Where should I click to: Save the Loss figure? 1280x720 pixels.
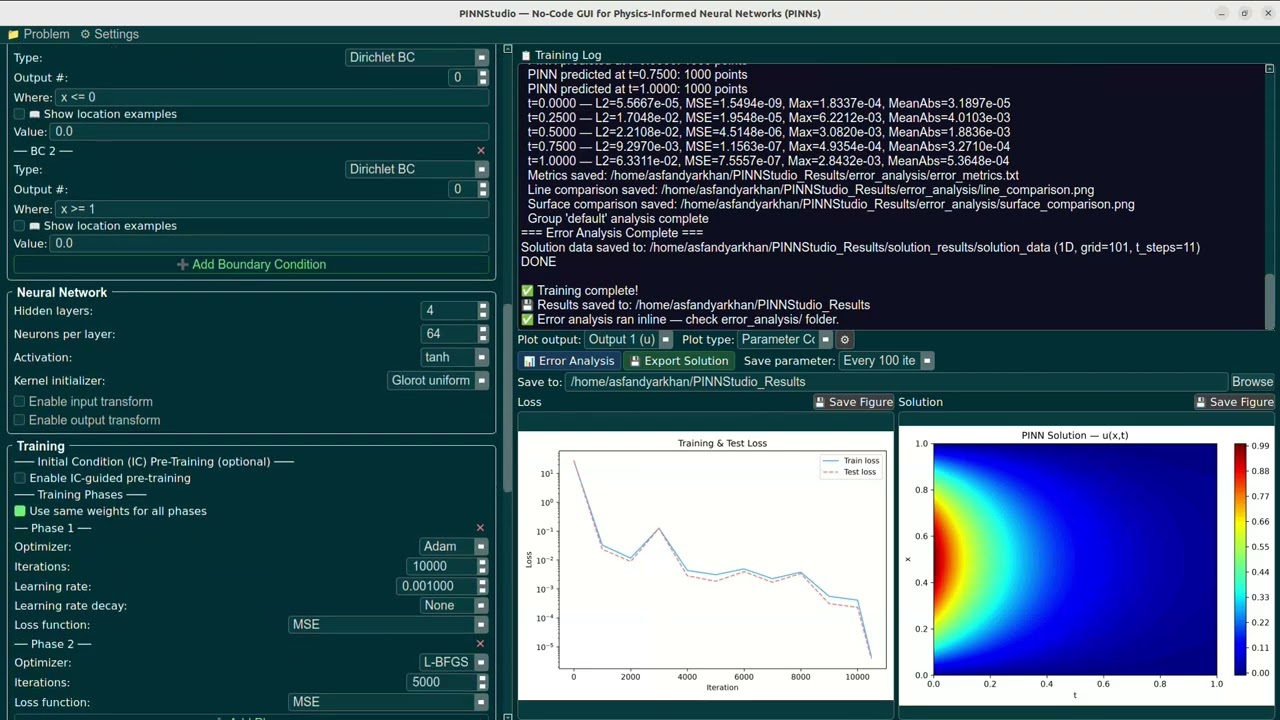853,402
